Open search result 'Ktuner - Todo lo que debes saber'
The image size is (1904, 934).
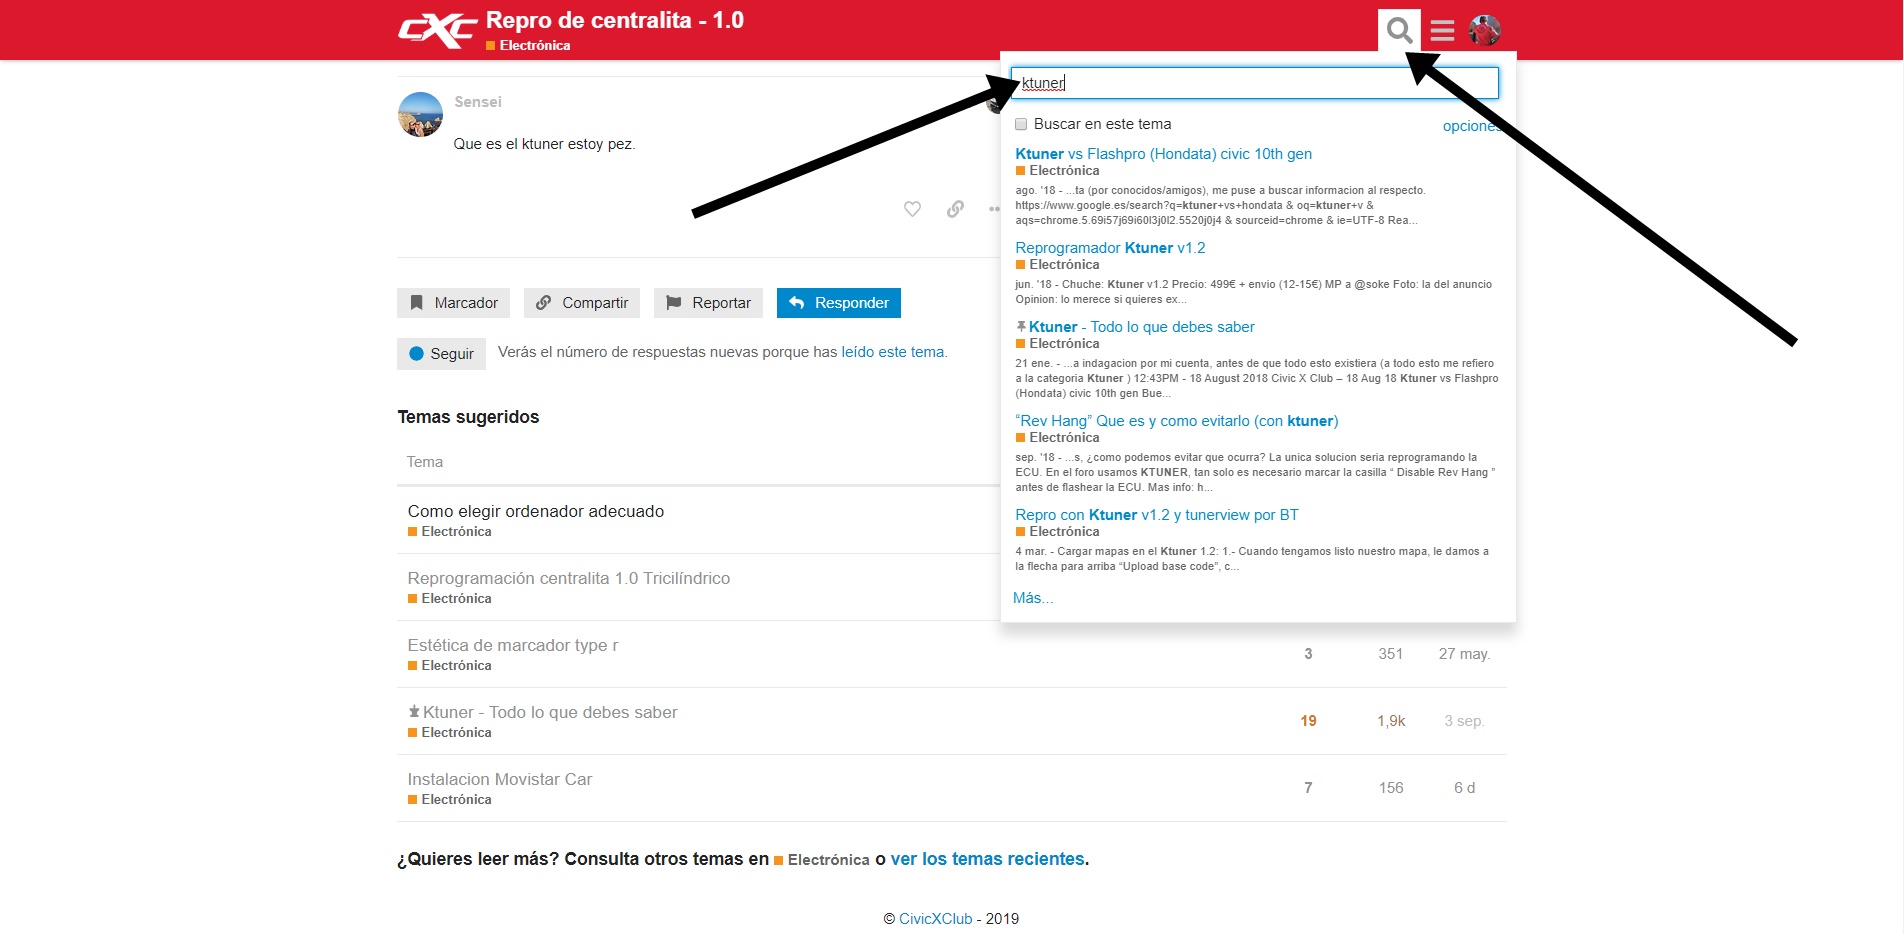point(1141,327)
